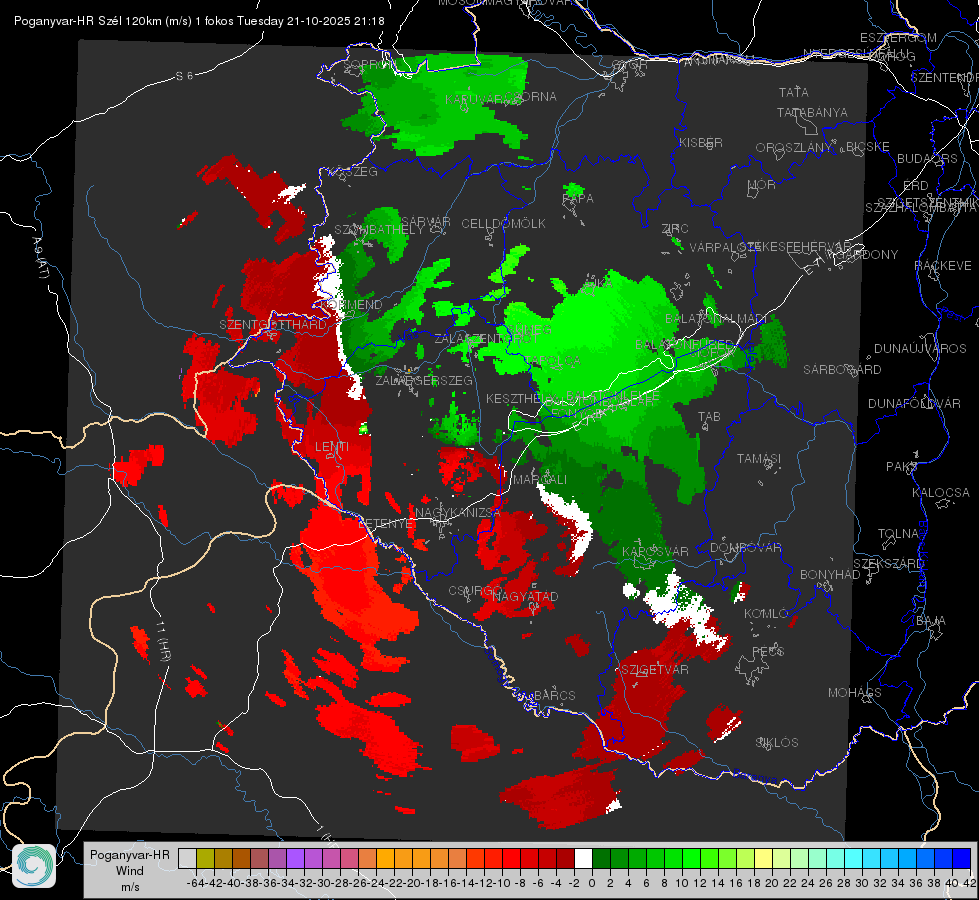Image resolution: width=979 pixels, height=900 pixels.
Task: Click the S 6 road label
Action: (x=185, y=76)
